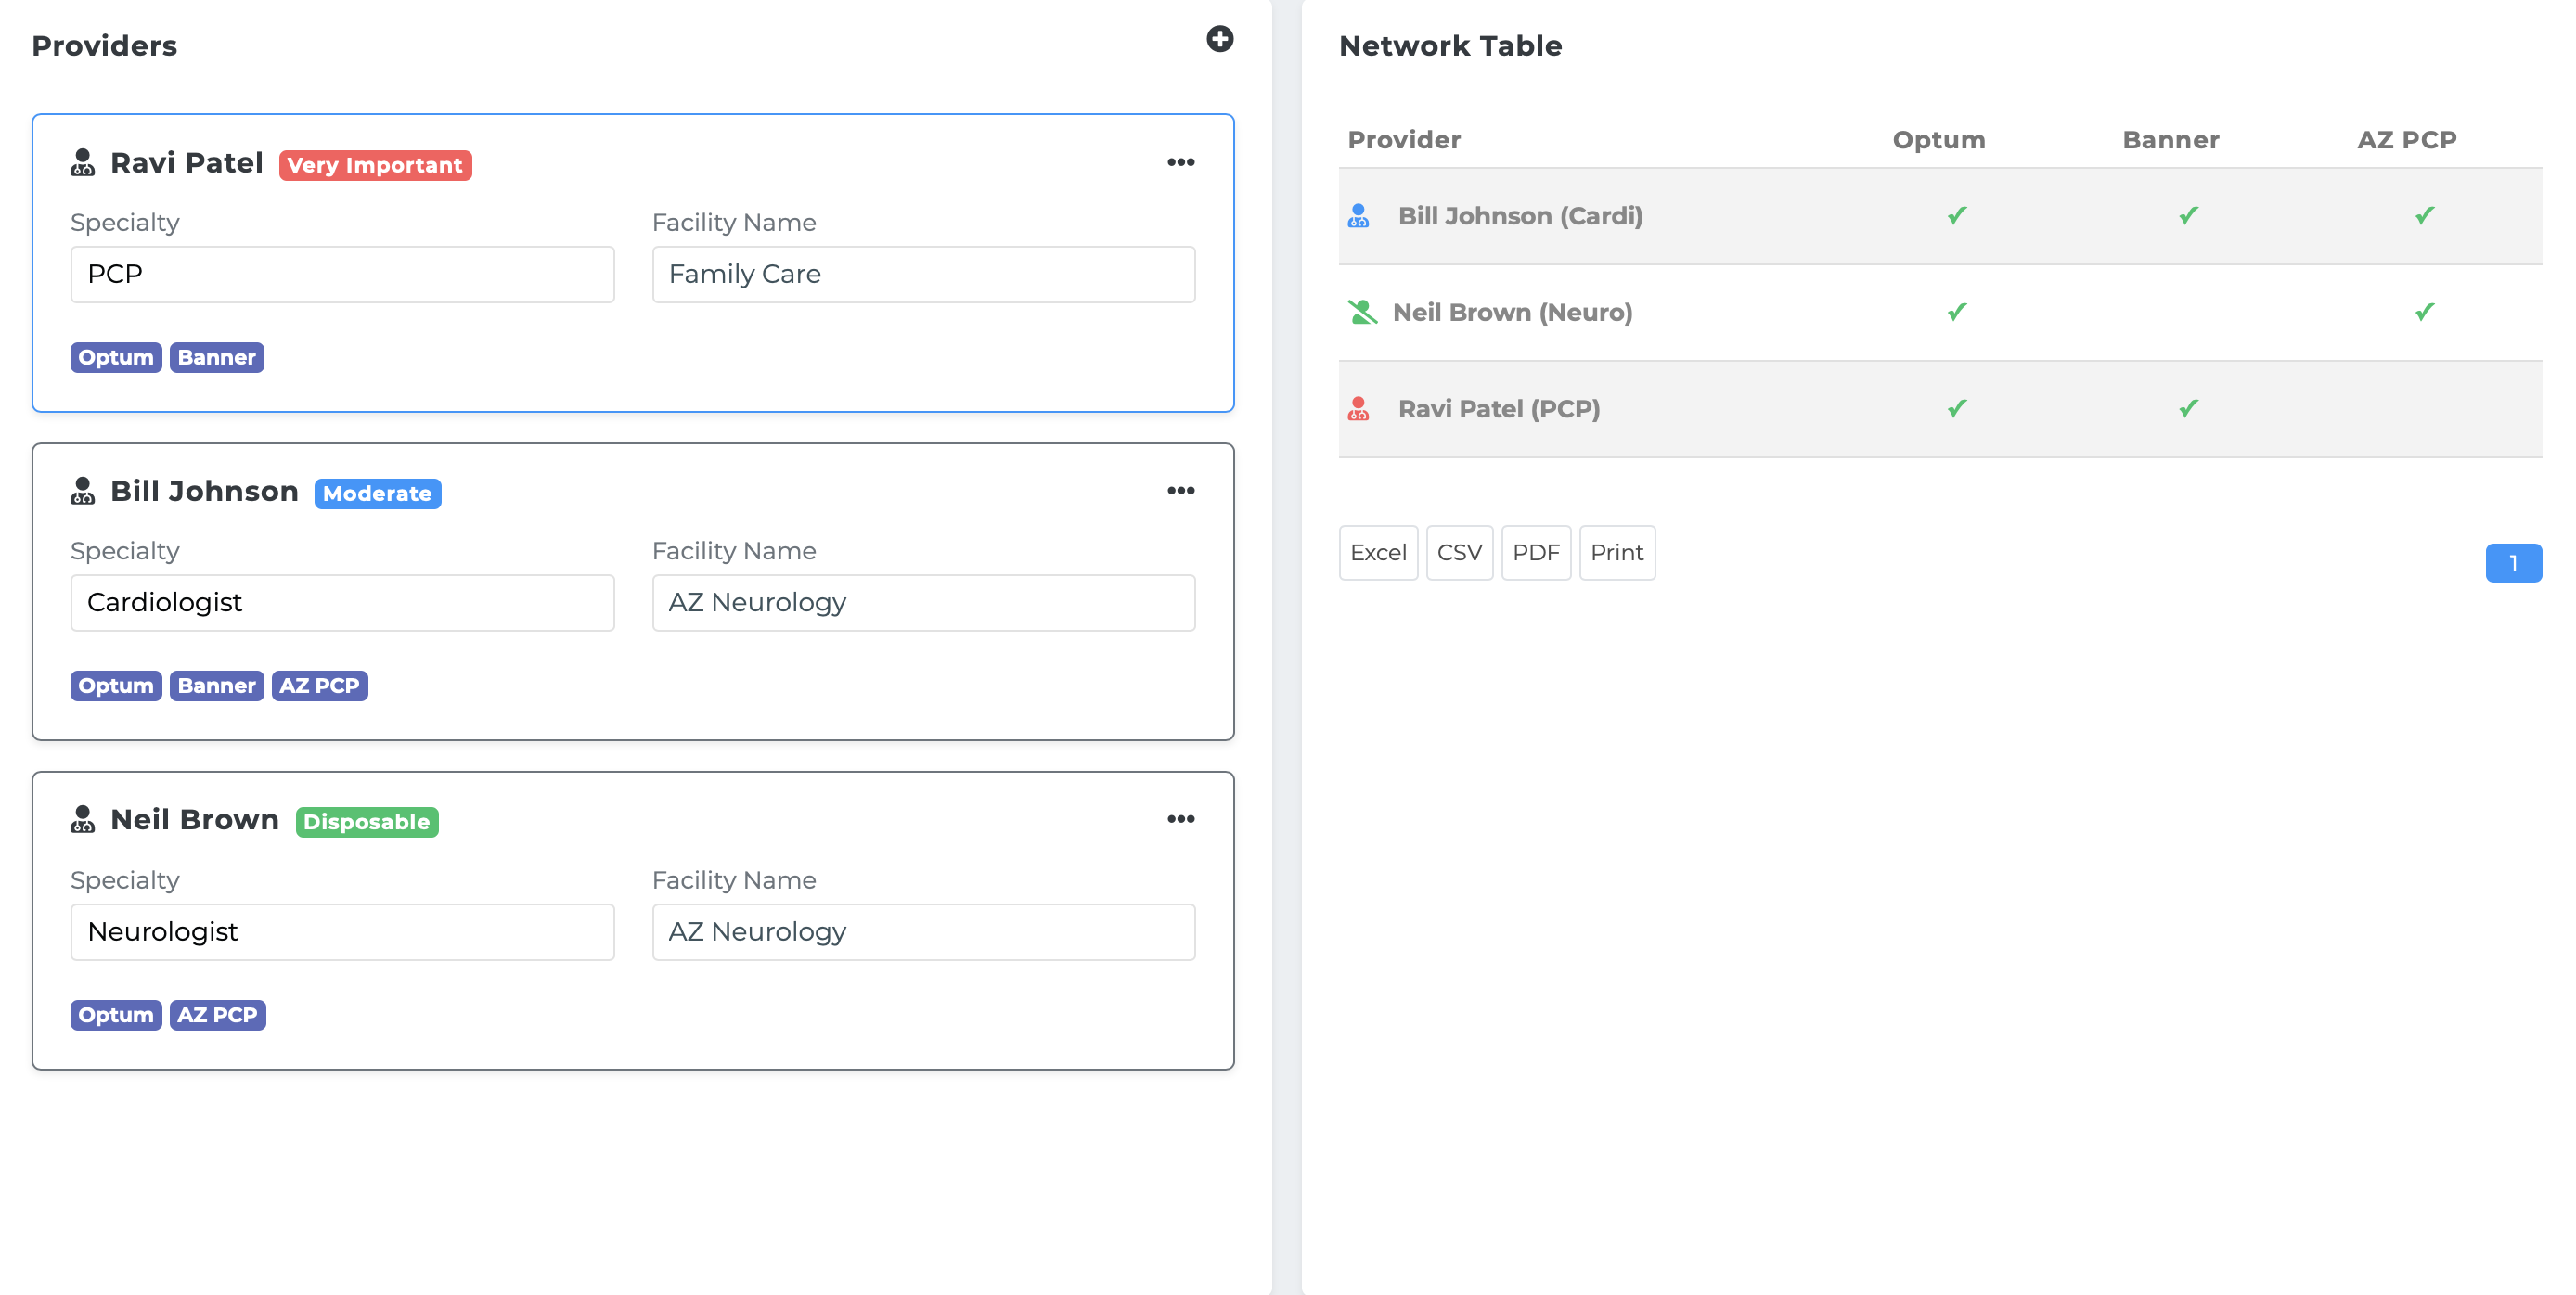
Task: Export table using the Excel button
Action: (x=1377, y=553)
